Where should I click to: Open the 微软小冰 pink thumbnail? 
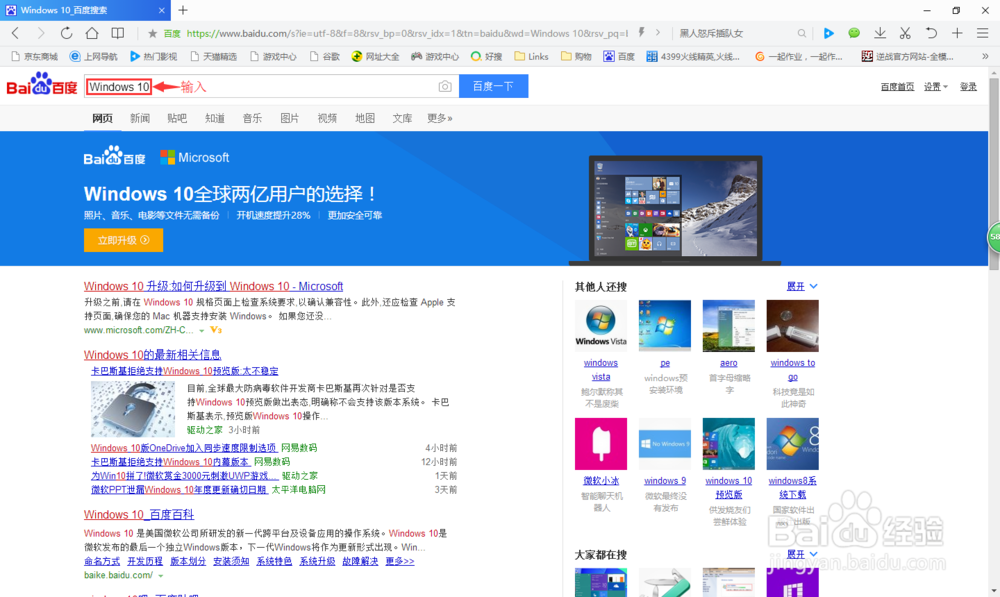point(601,443)
